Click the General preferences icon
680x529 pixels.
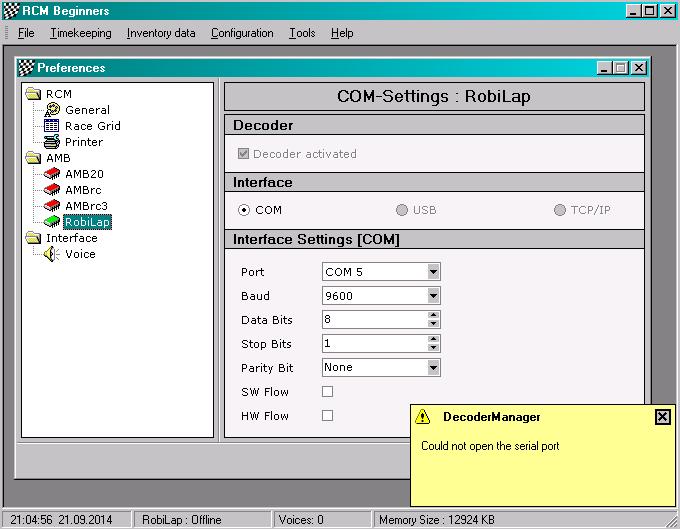[52, 110]
